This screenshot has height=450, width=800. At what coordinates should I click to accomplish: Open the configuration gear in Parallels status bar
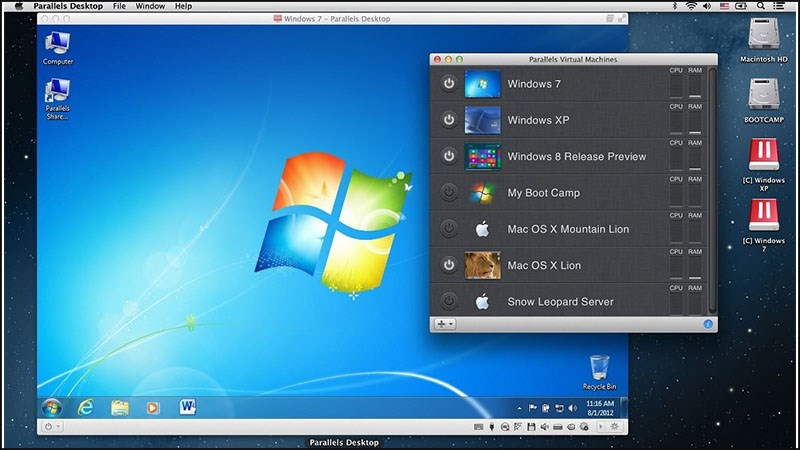(x=614, y=427)
